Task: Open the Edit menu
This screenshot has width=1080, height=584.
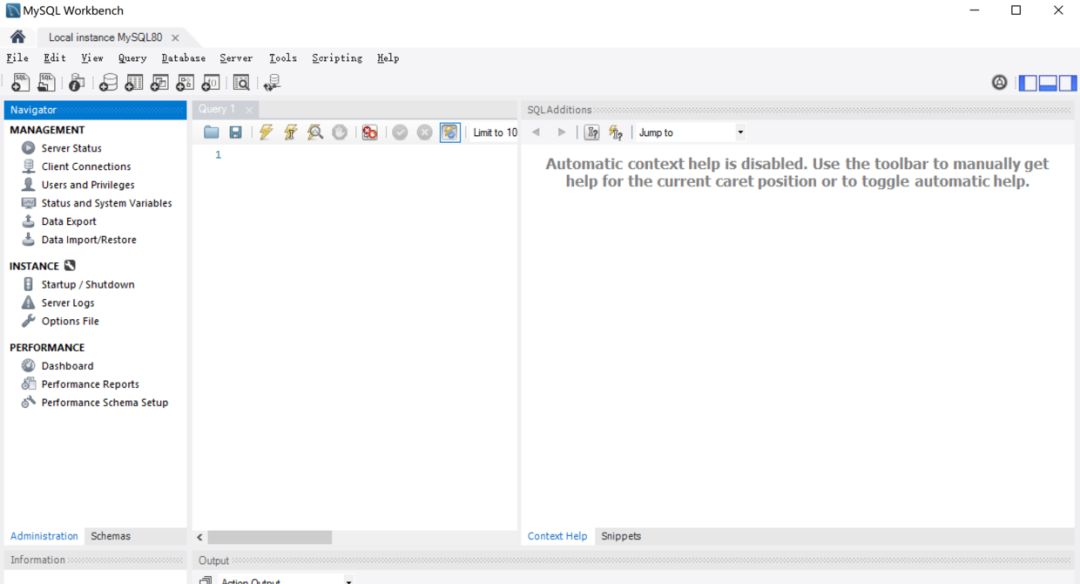Action: tap(54, 58)
